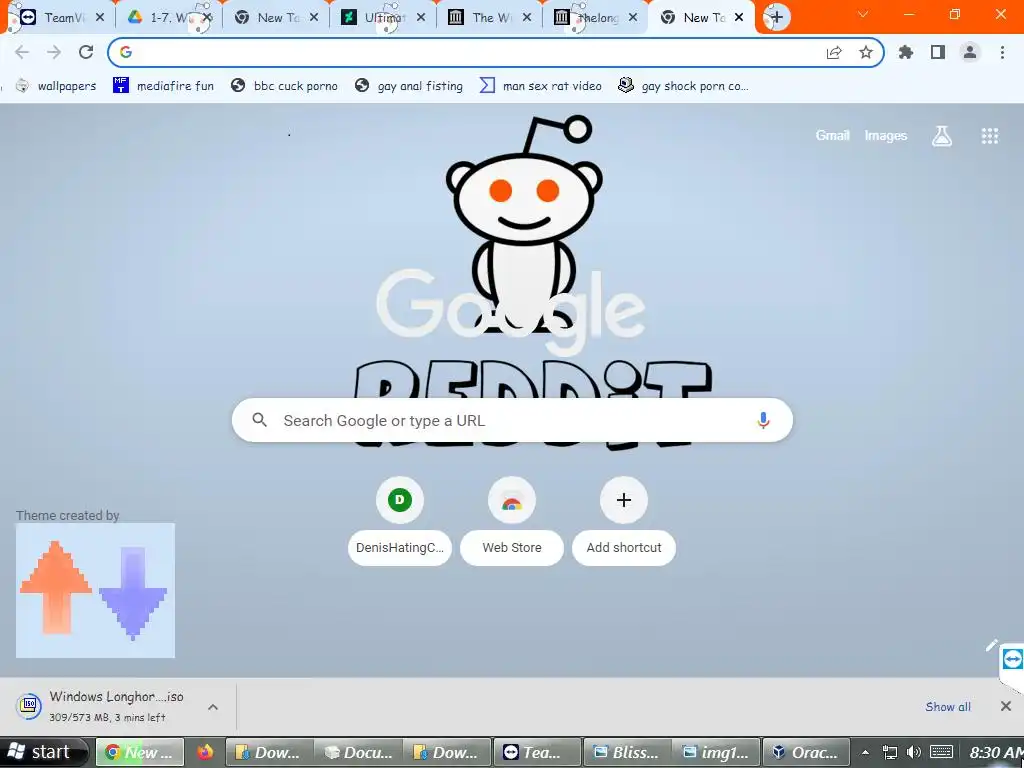
Task: Click the ISO file icon in the download bar
Action: [29, 706]
